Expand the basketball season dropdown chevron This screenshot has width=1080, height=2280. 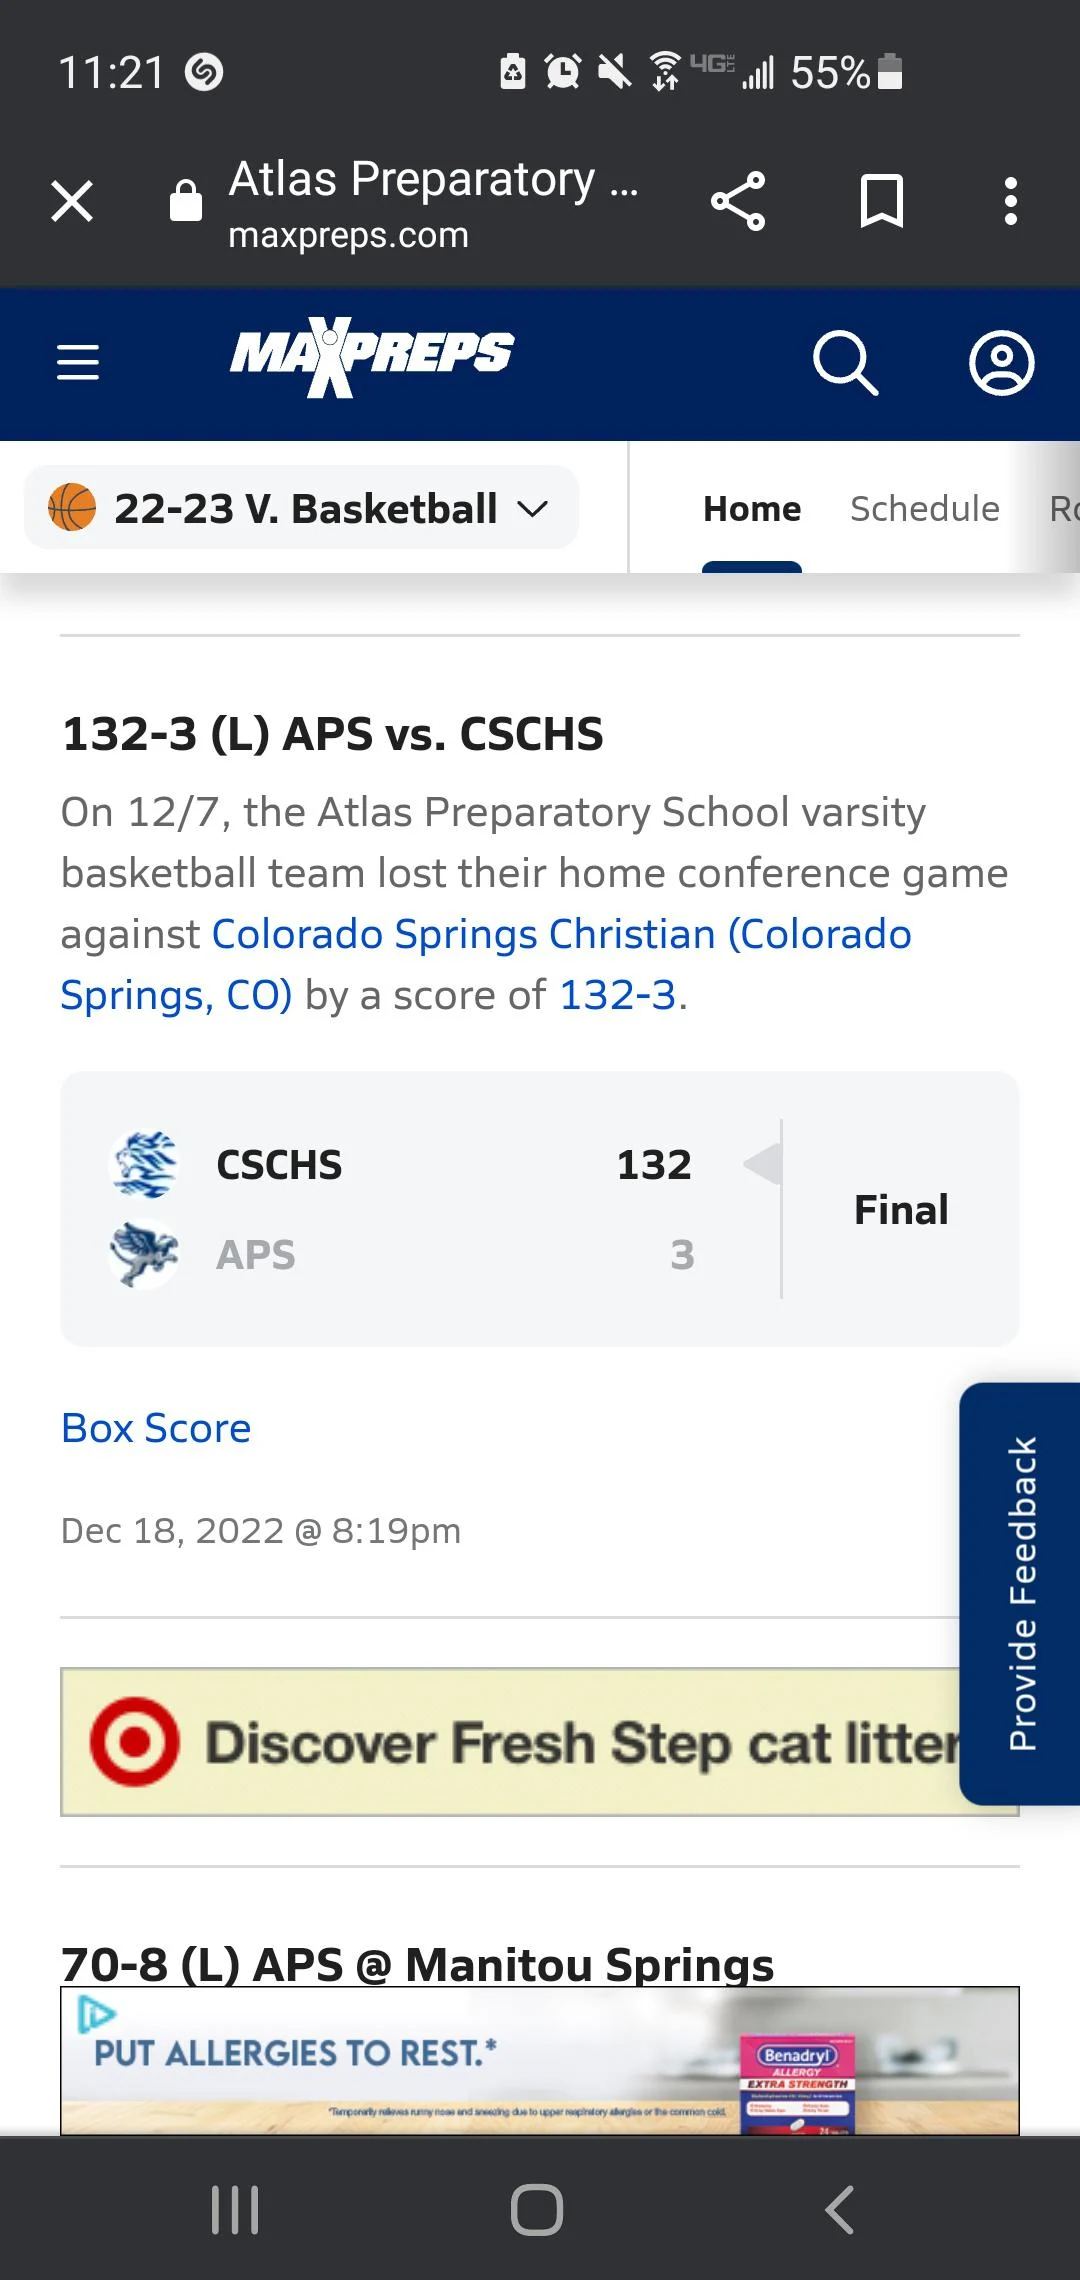pos(533,507)
